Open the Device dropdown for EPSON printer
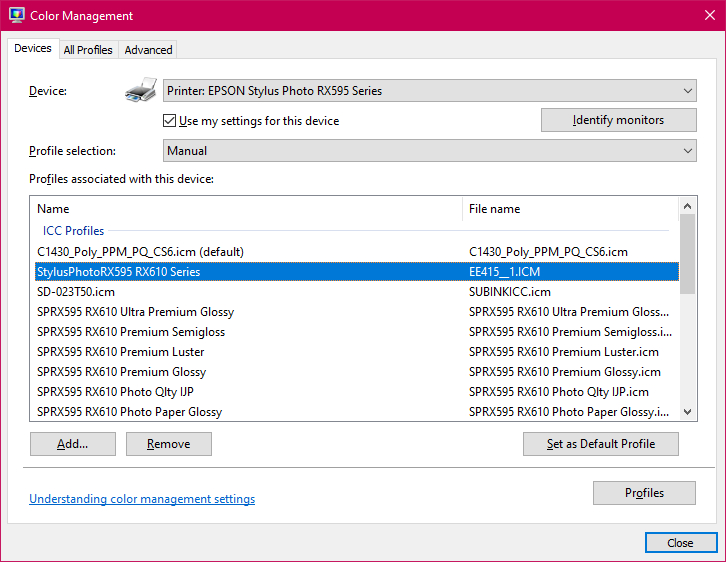 pyautogui.click(x=430, y=91)
